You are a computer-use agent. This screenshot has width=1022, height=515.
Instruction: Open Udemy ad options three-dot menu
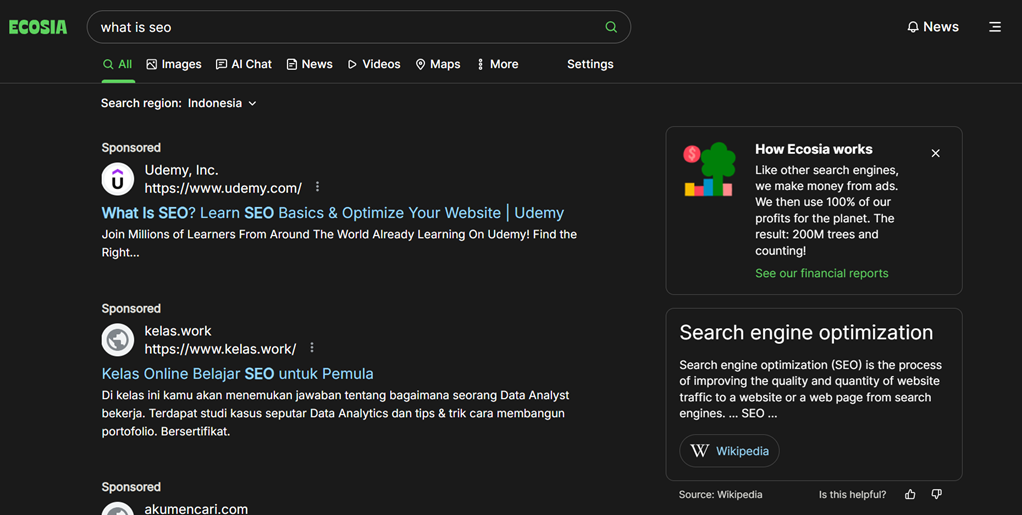point(317,186)
